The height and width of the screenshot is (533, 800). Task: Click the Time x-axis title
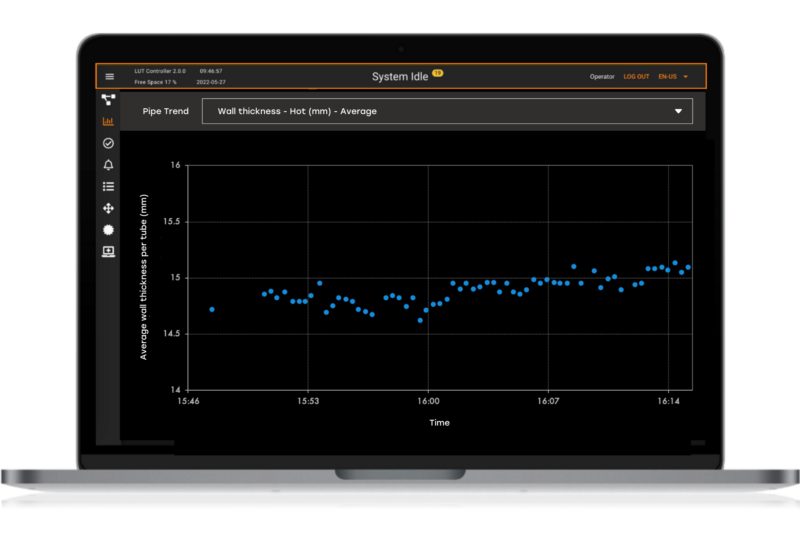[x=439, y=422]
